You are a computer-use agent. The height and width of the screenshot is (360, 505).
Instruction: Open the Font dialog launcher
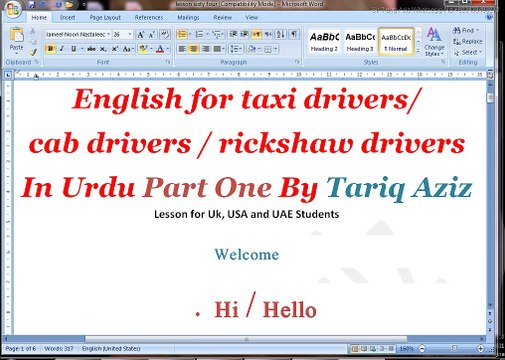(168, 62)
